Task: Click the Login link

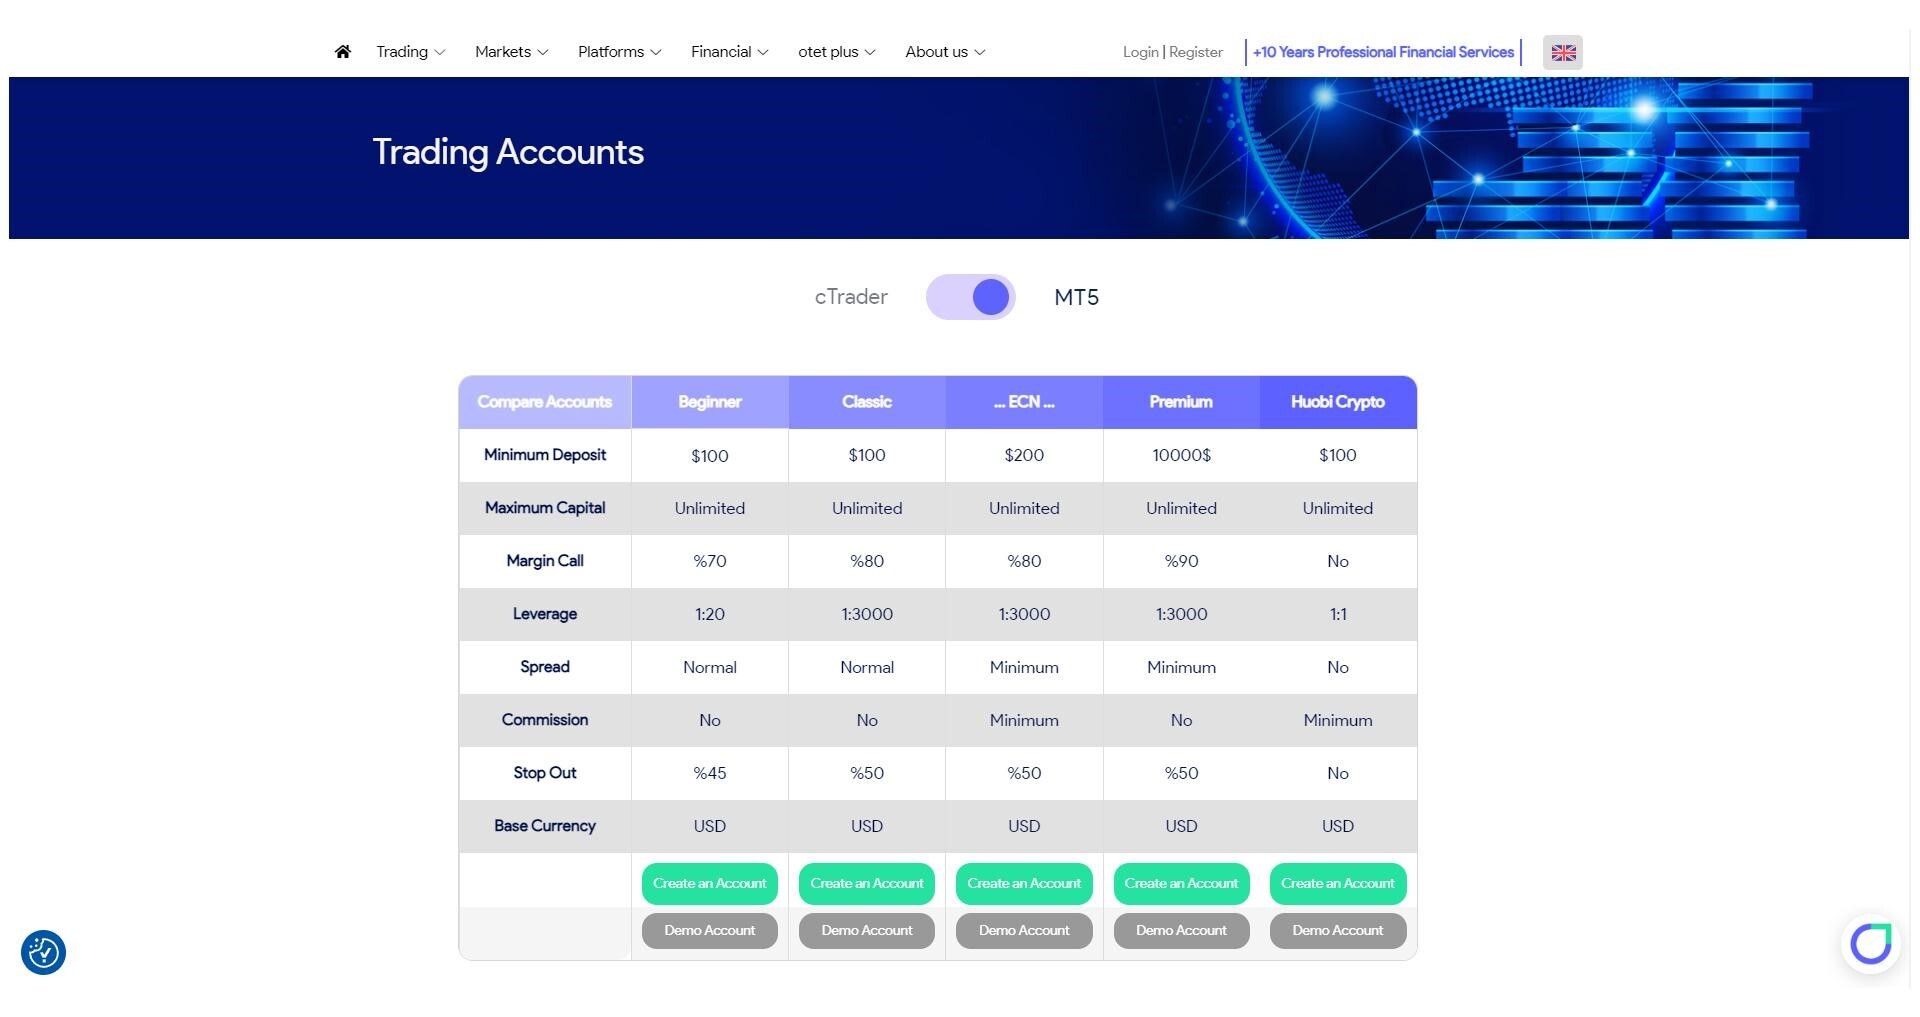Action: [x=1140, y=52]
